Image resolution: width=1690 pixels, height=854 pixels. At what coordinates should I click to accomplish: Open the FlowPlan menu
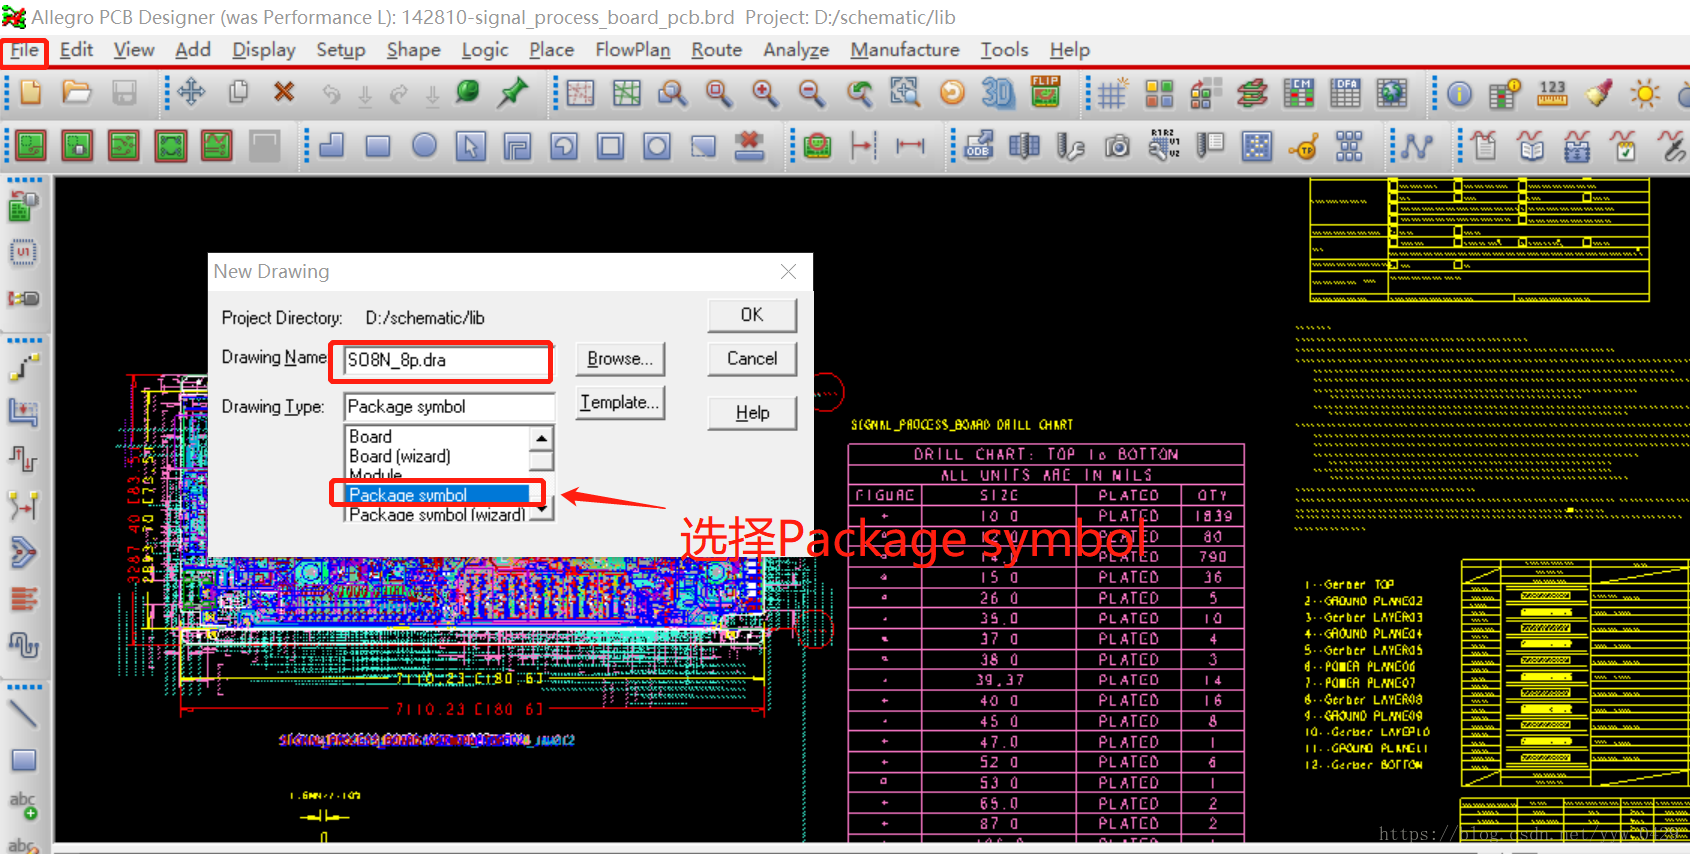coord(633,50)
